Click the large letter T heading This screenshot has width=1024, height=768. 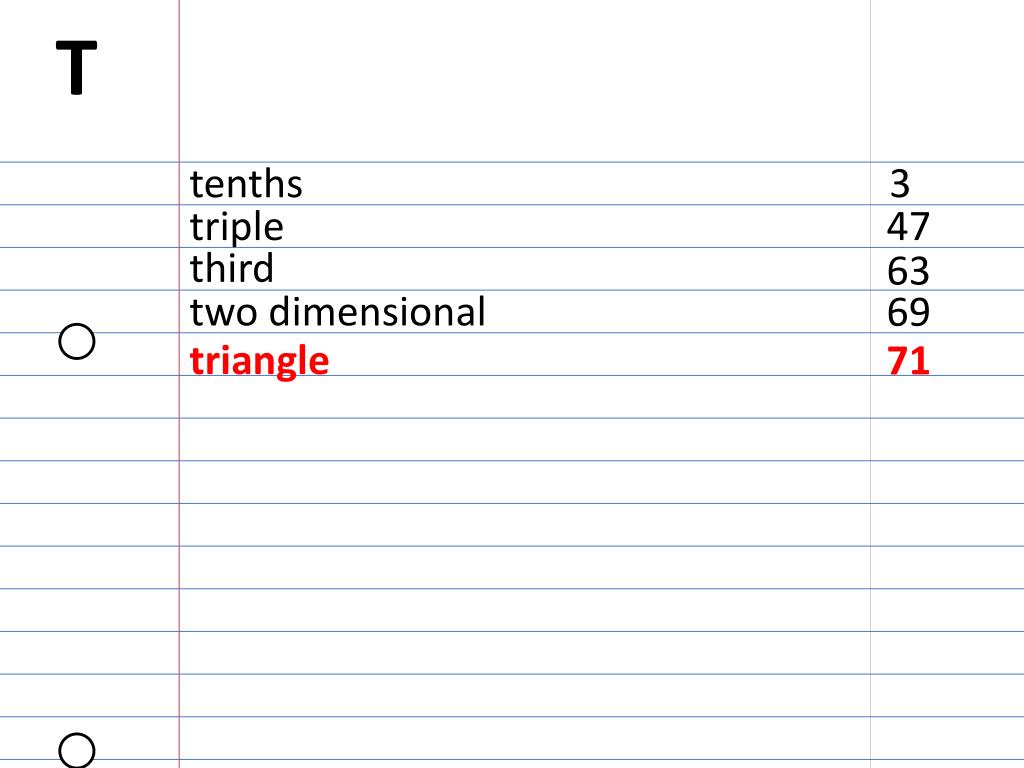click(76, 68)
